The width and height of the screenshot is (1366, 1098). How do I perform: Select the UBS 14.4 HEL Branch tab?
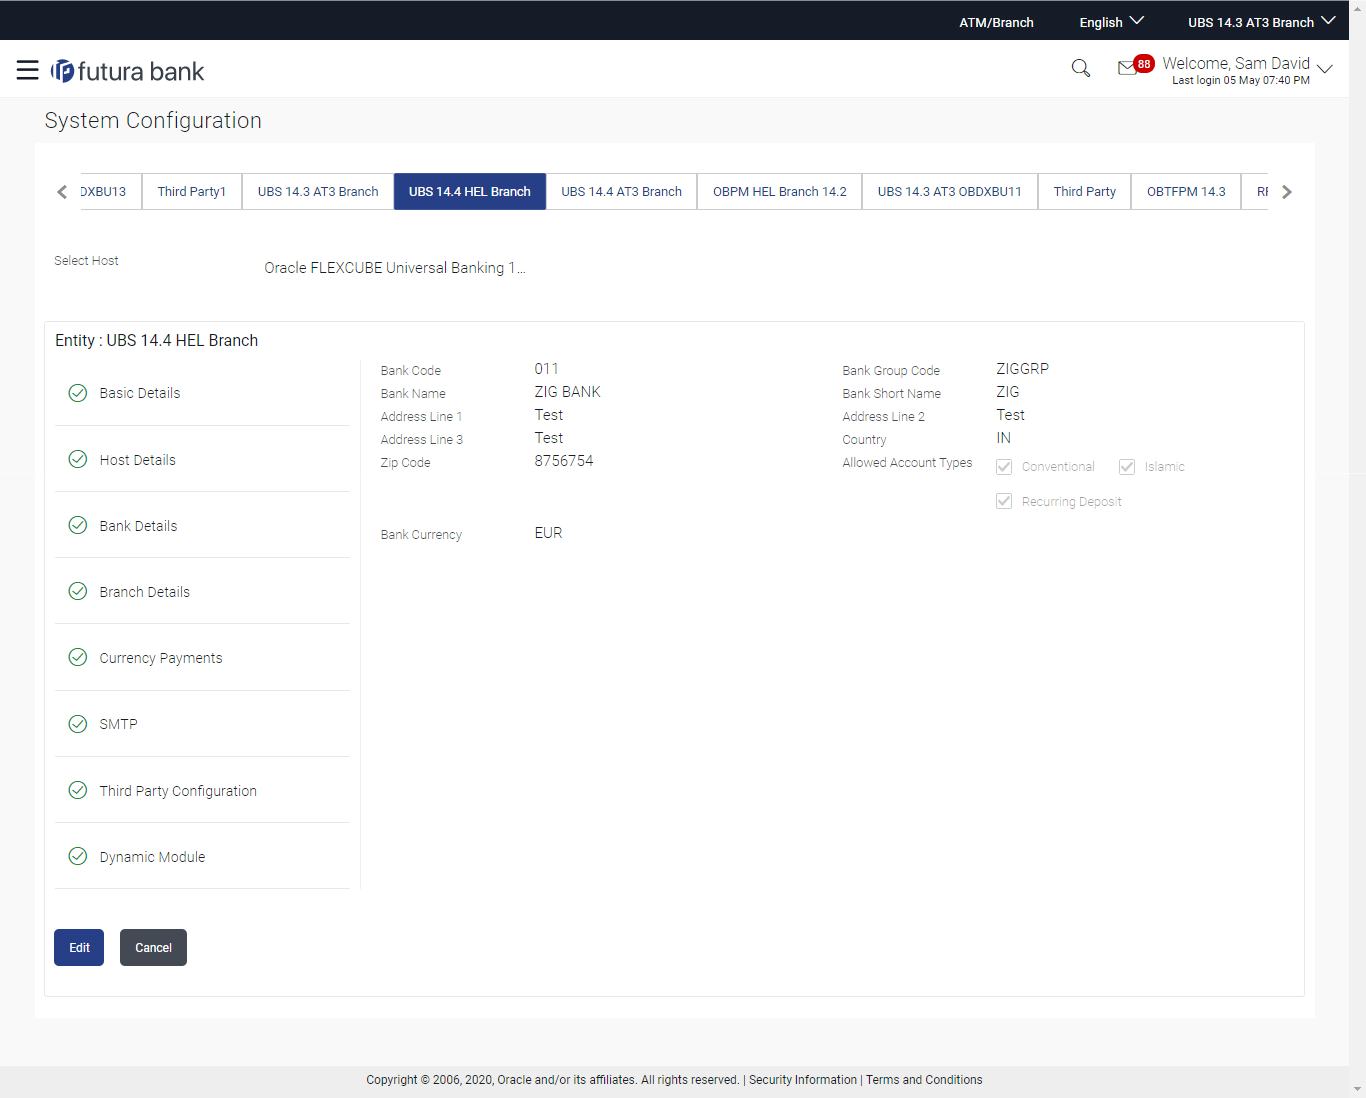coord(470,191)
